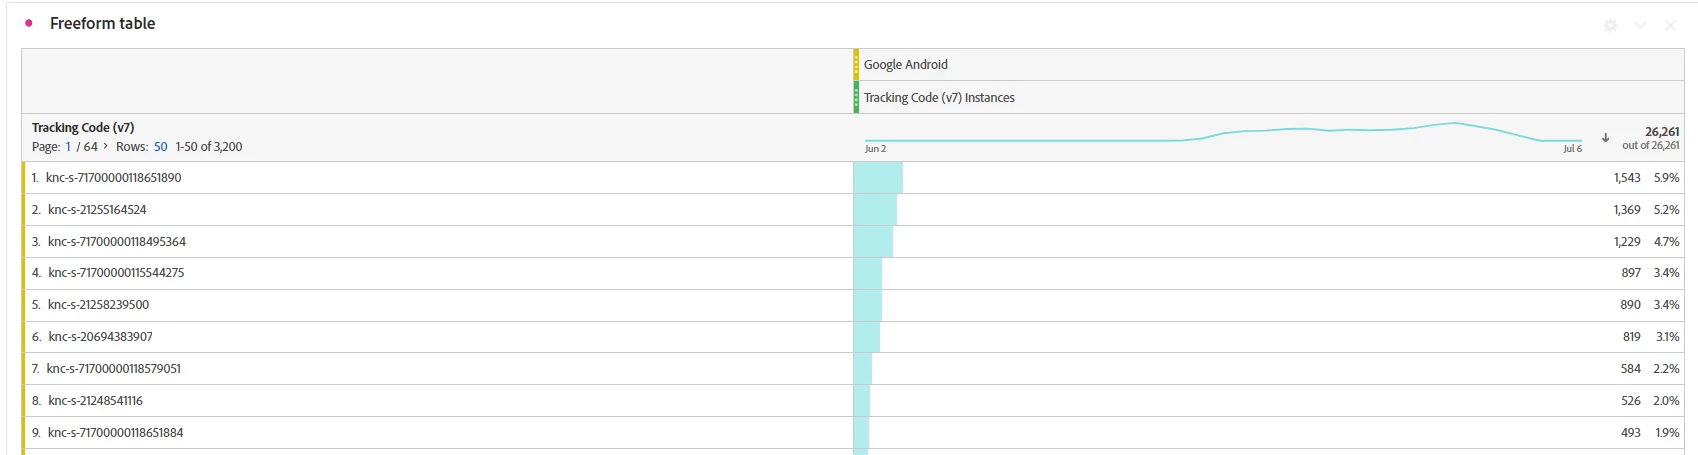Screen dimensions: 1698x455
Task: Click the 5.9% percentage in row 1
Action: coord(1667,177)
